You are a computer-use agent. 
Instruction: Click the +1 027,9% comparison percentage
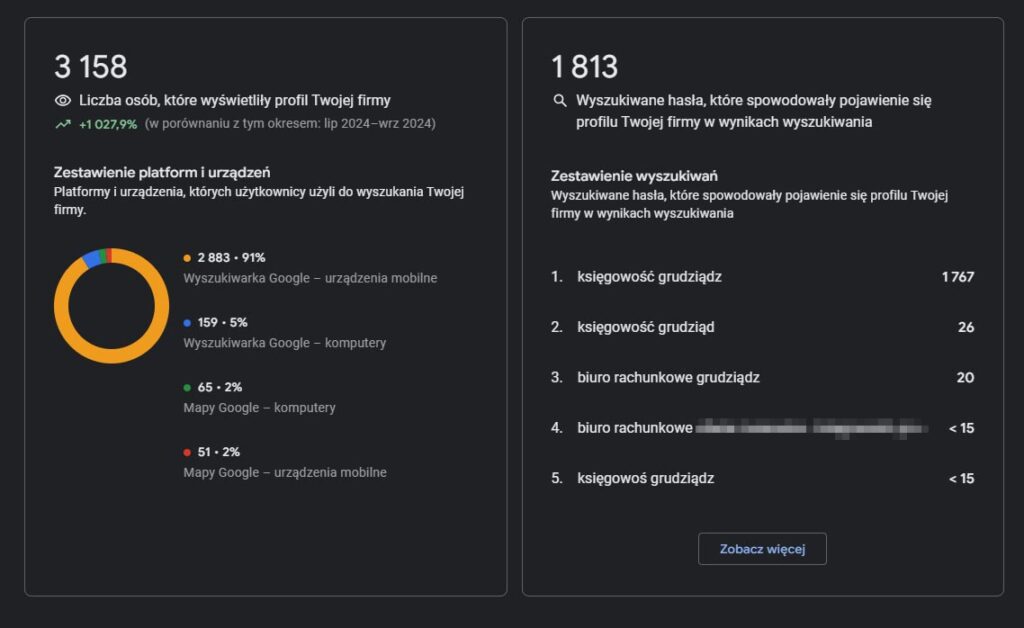pyautogui.click(x=106, y=124)
